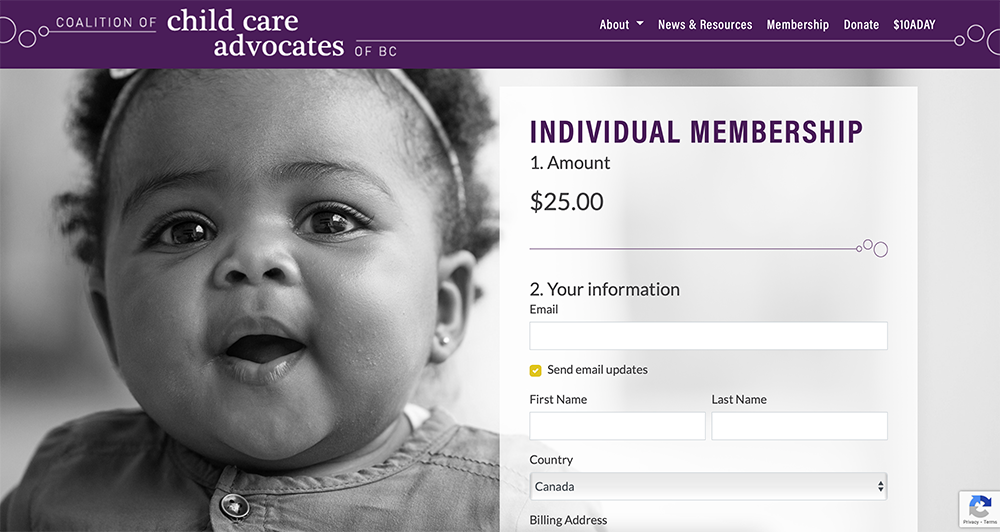This screenshot has height=532, width=1000.
Task: Click the Individual Membership heading
Action: pos(696,132)
